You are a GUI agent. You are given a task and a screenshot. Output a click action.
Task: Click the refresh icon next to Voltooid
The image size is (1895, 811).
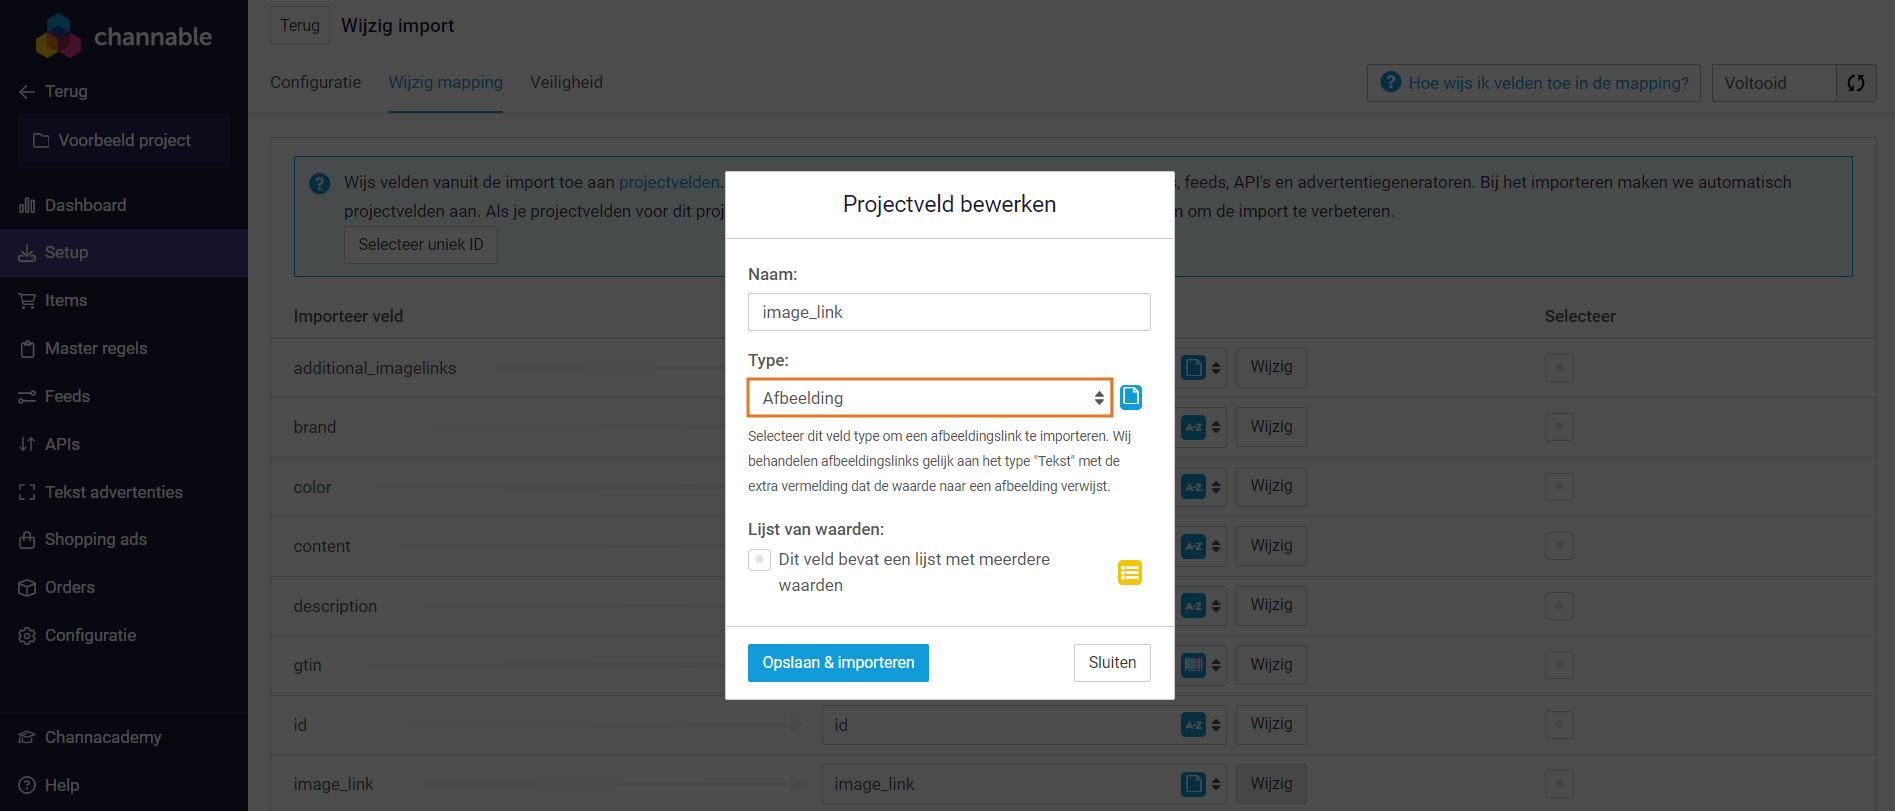[1856, 83]
